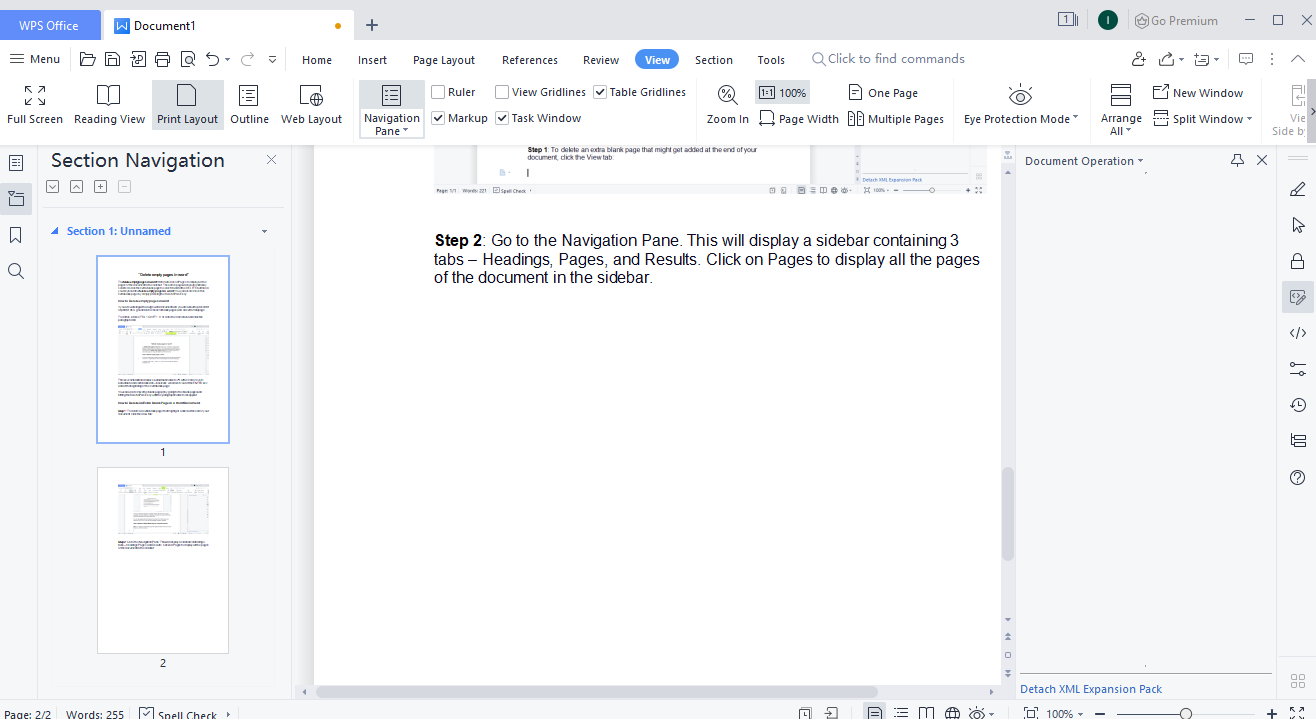Screen dimensions: 1316x719
Task: Uncheck Table Gridlines
Action: click(x=599, y=91)
